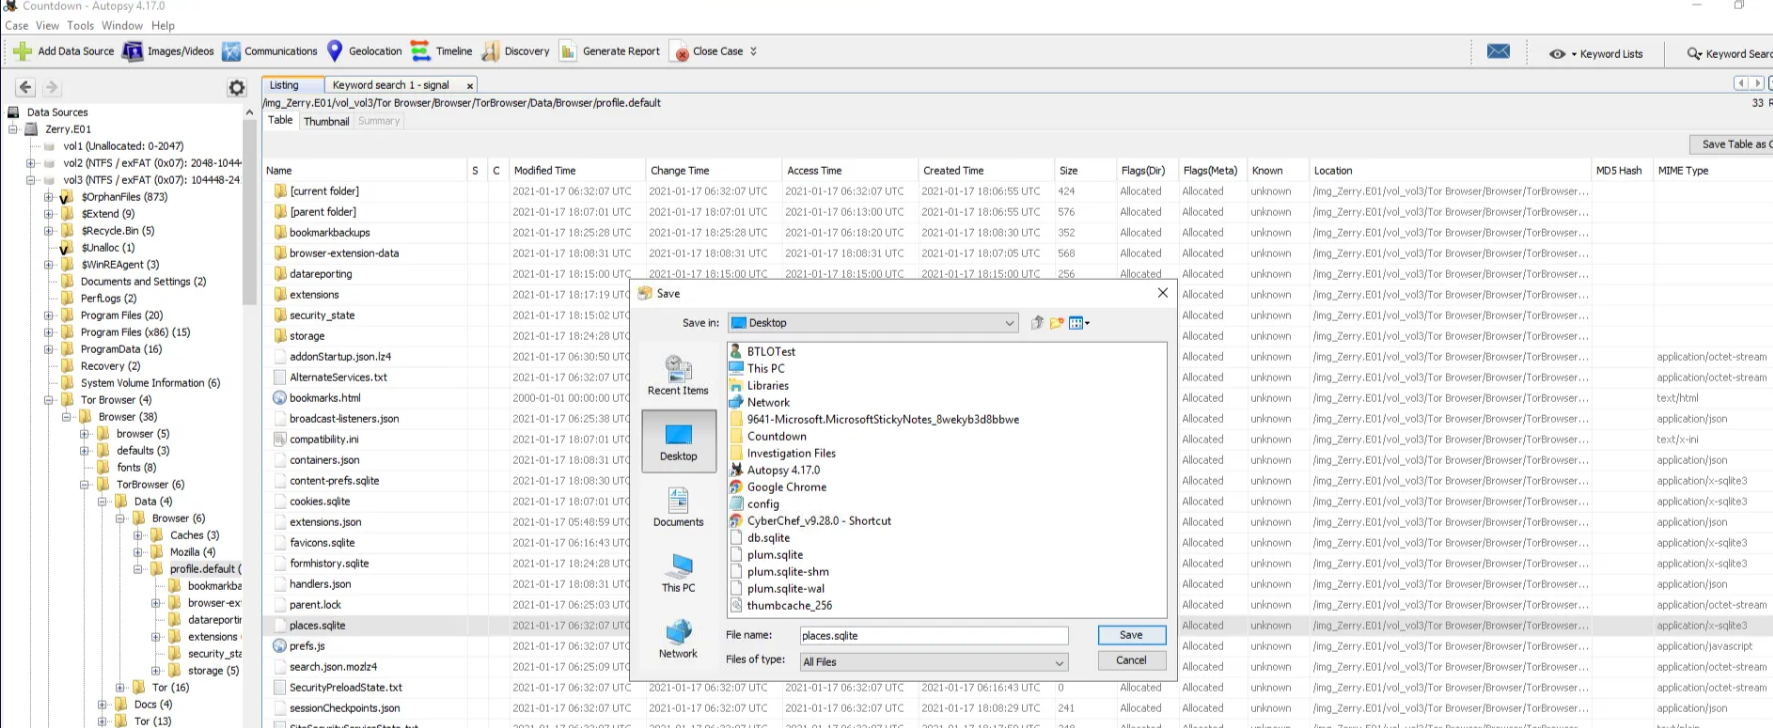Screen dimensions: 1773x728
Task: Go back with tree navigation arrow
Action: pos(26,87)
